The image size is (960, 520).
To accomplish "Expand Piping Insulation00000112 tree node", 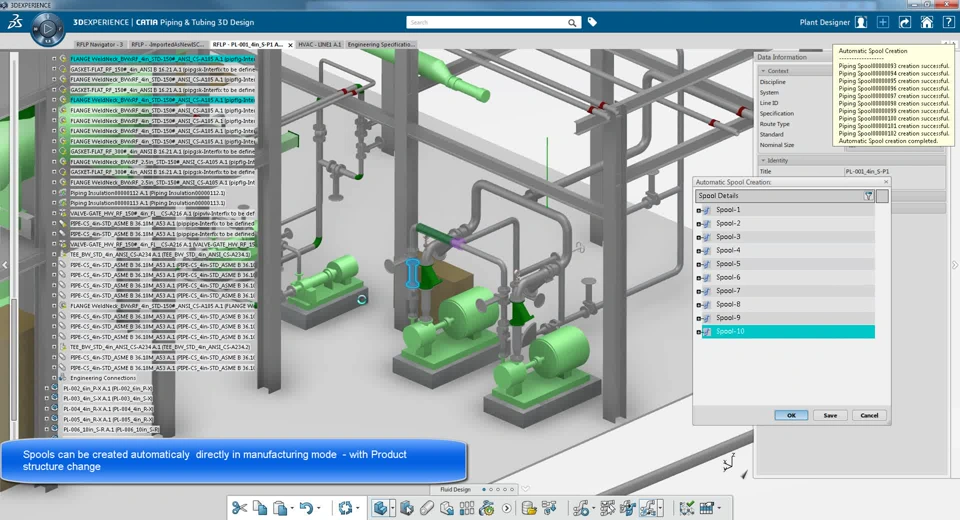I will pos(54,192).
